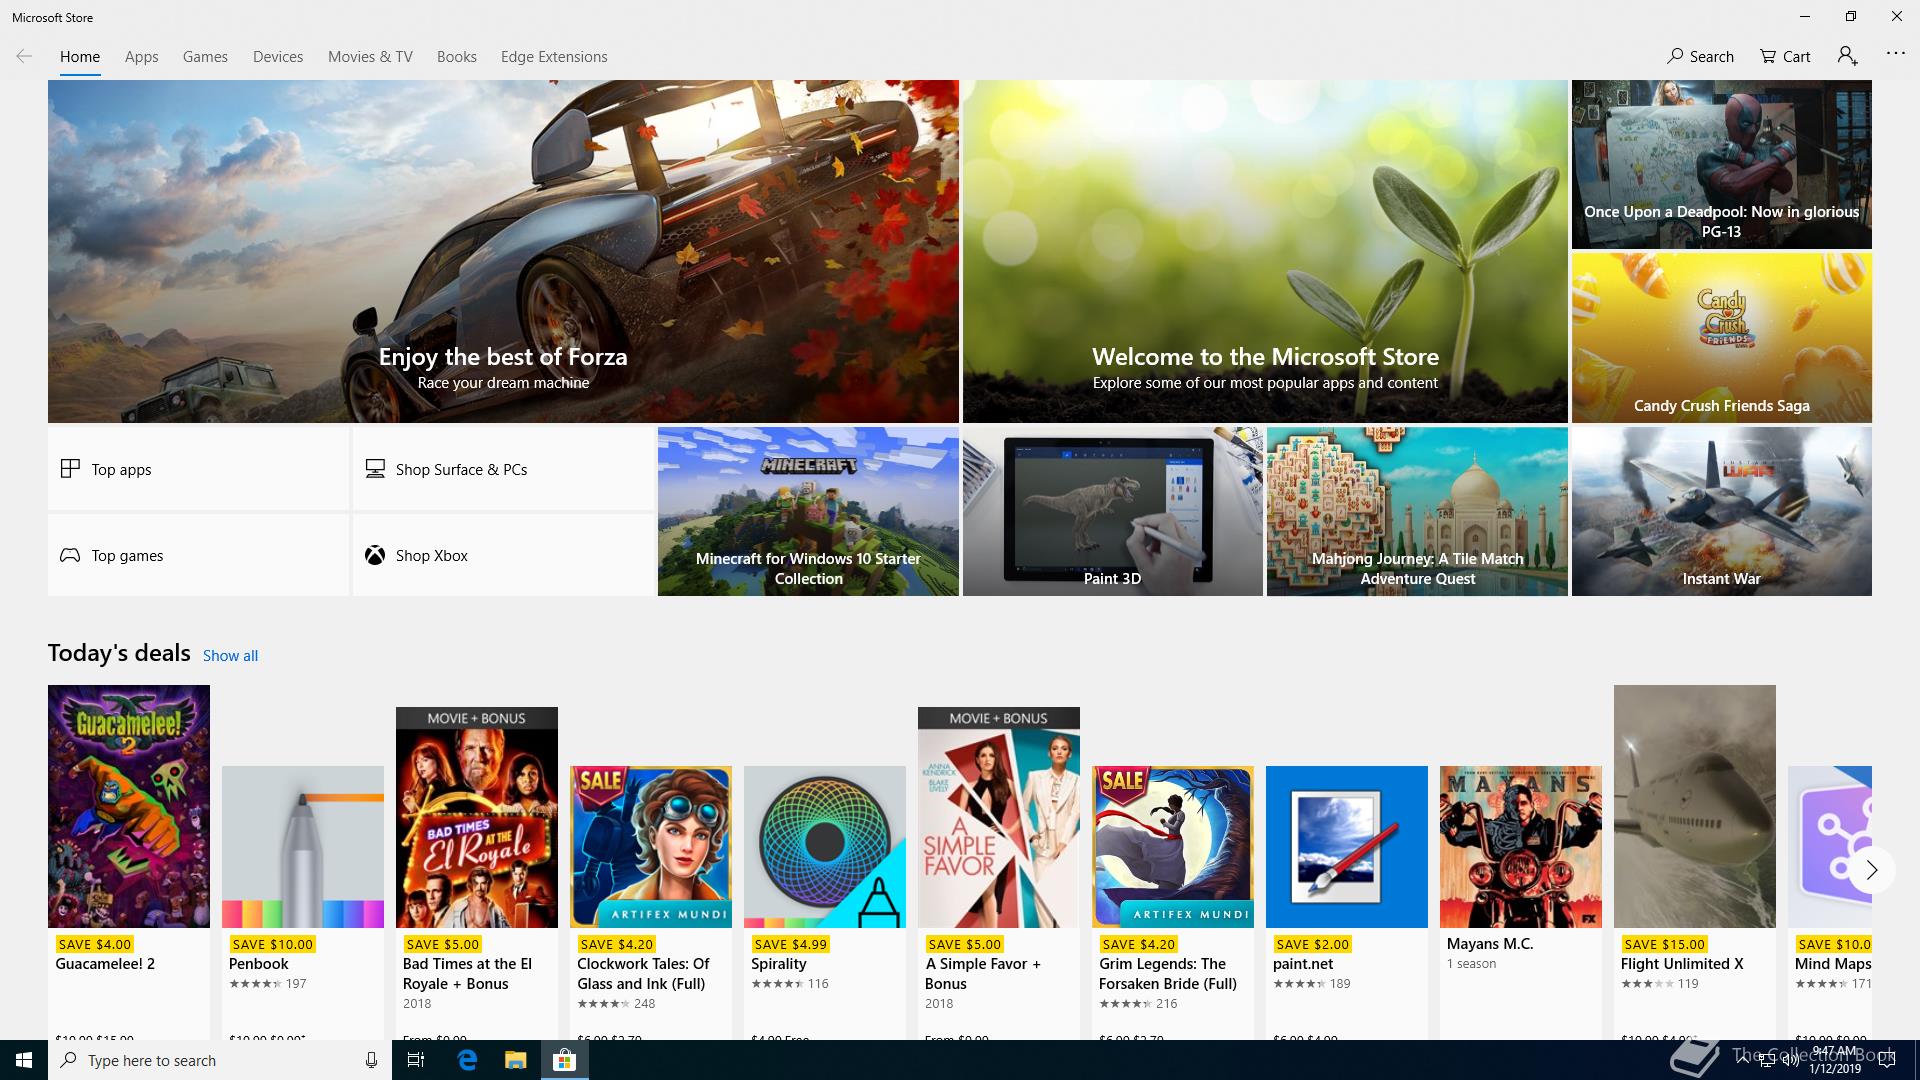Image resolution: width=1920 pixels, height=1080 pixels.
Task: Open the Paint 3D tile
Action: coord(1112,511)
